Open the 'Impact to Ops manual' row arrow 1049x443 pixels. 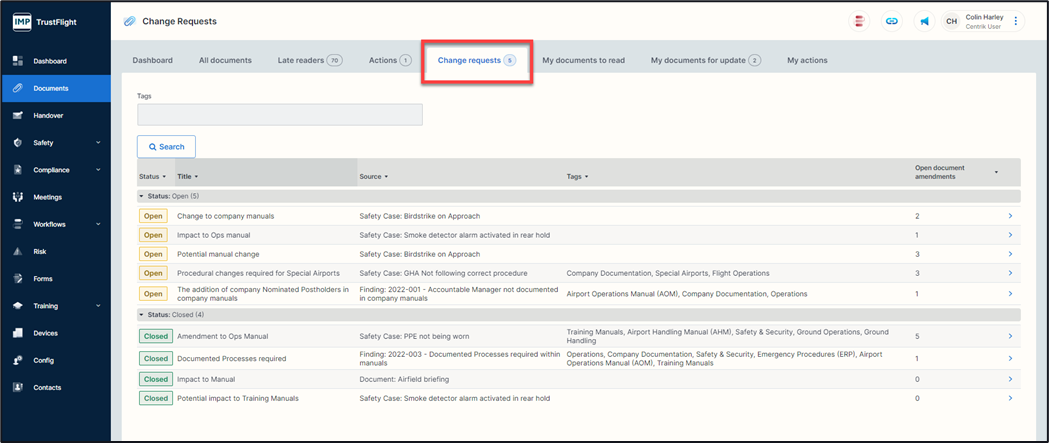coord(1010,236)
